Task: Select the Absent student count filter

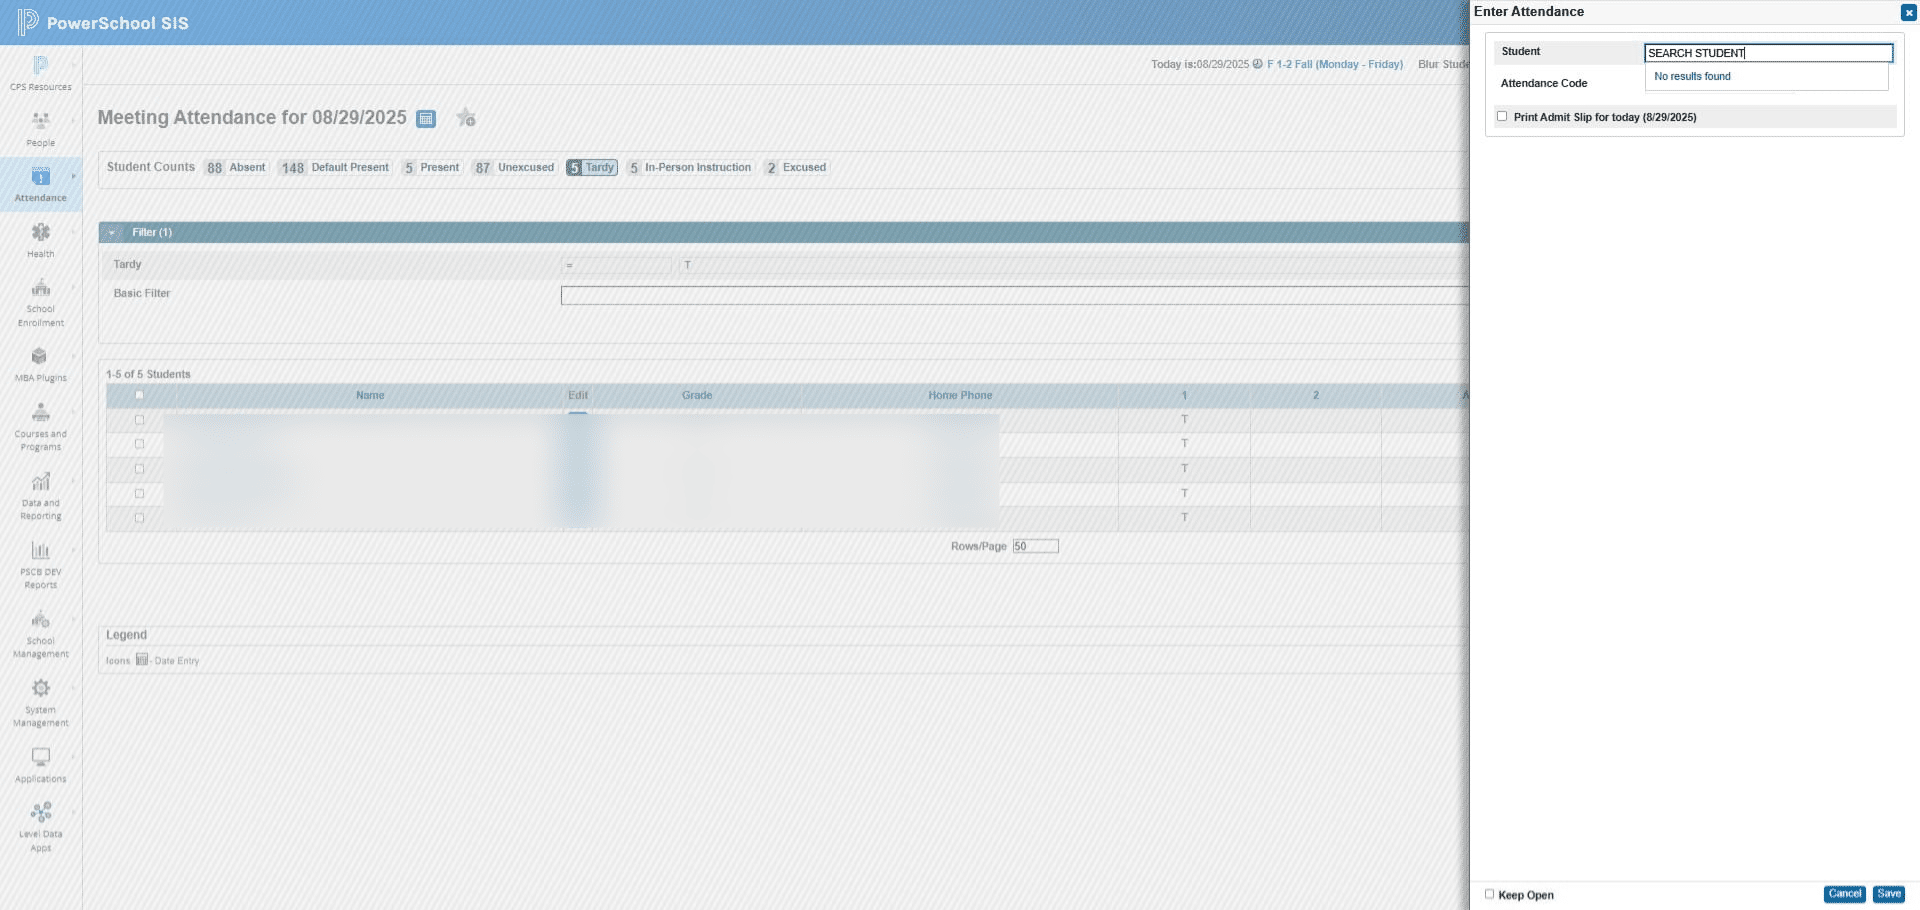Action: [236, 168]
